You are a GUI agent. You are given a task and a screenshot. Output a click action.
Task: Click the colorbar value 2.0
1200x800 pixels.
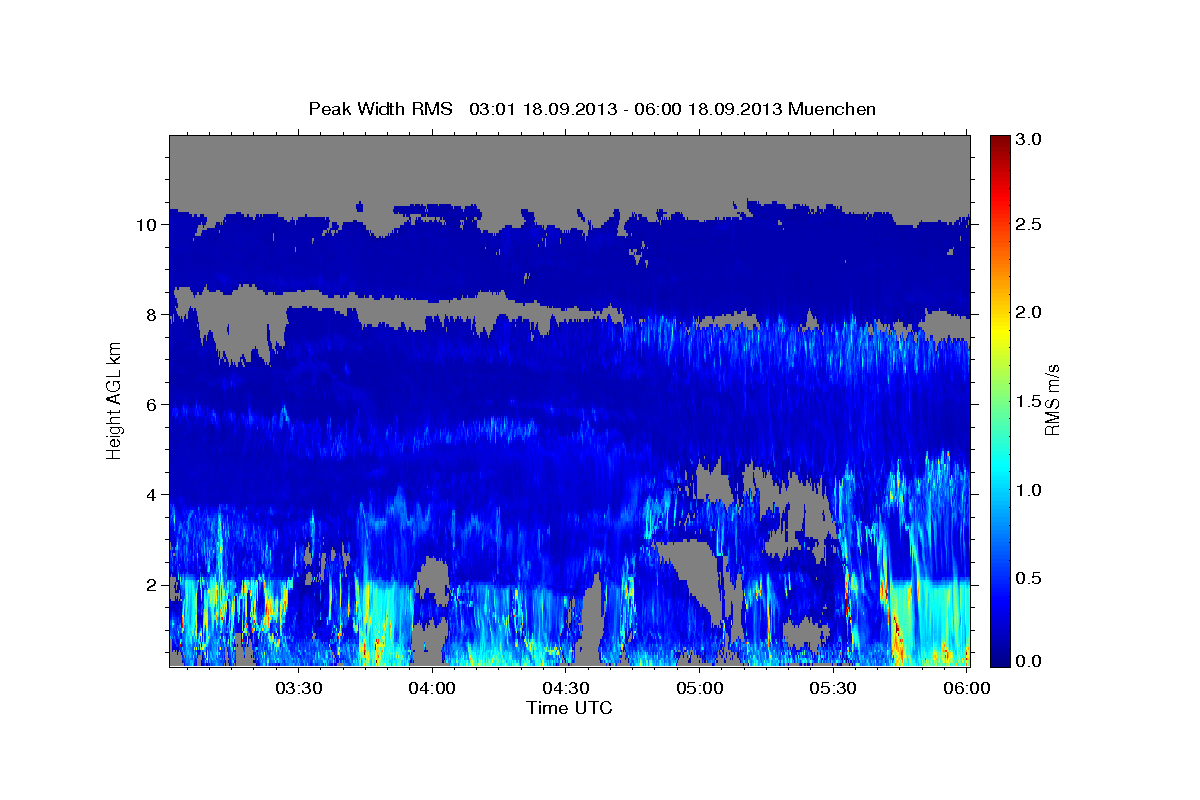tap(1029, 312)
